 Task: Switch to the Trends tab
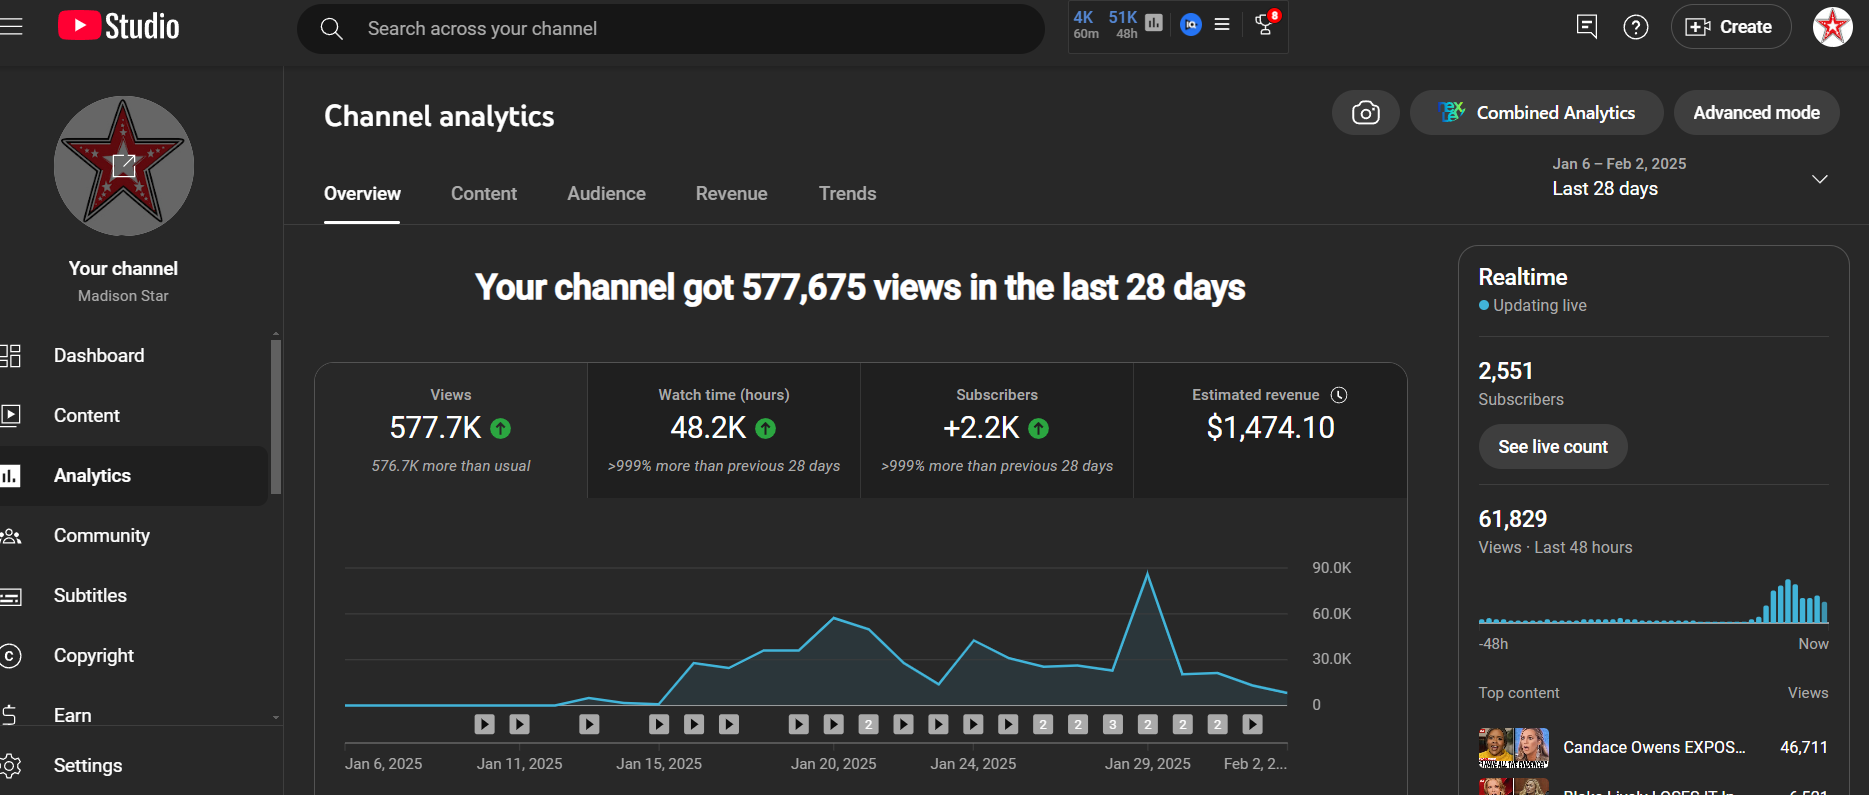847,194
